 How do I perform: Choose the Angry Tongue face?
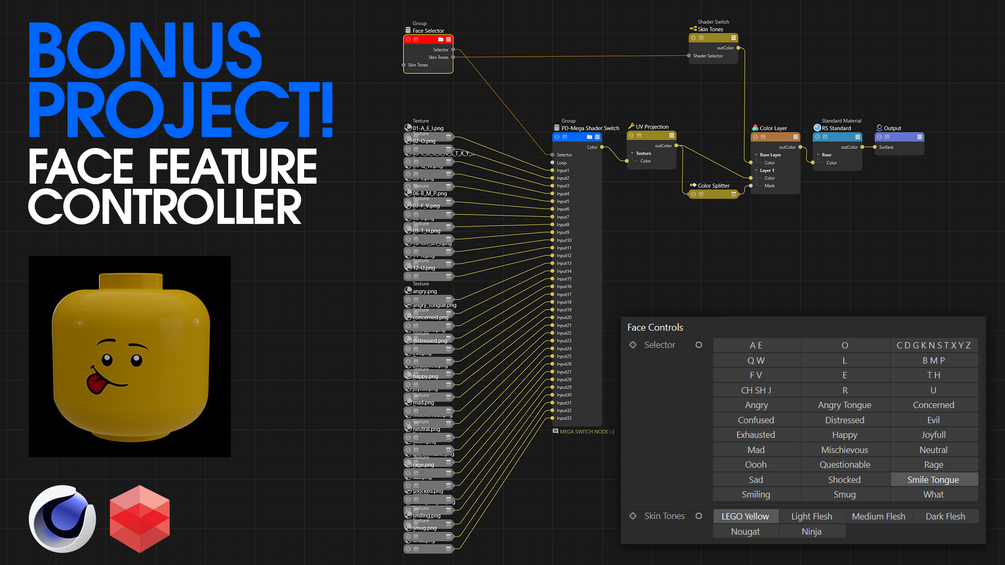[x=845, y=405]
